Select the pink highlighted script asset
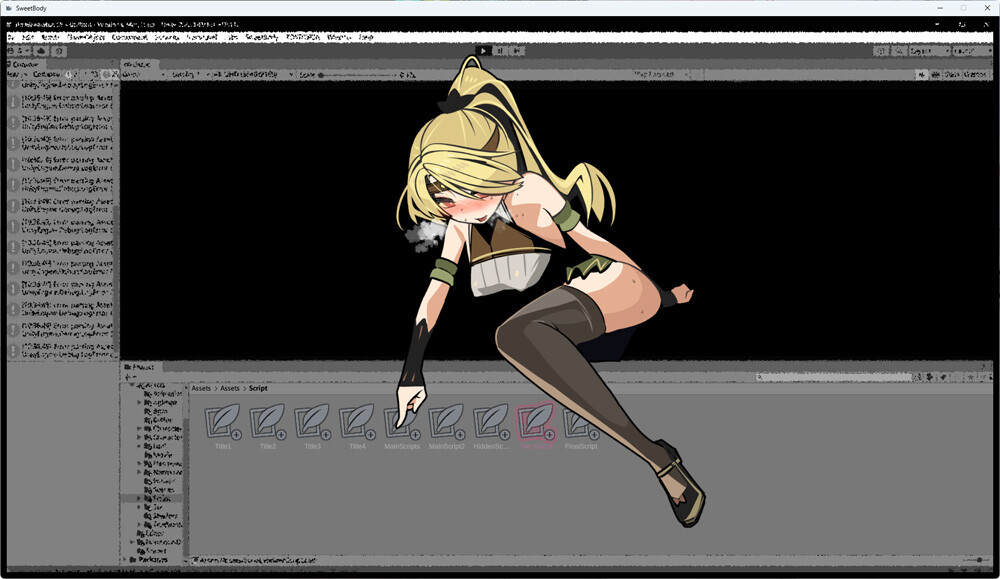Image resolution: width=1000 pixels, height=579 pixels. pos(536,425)
